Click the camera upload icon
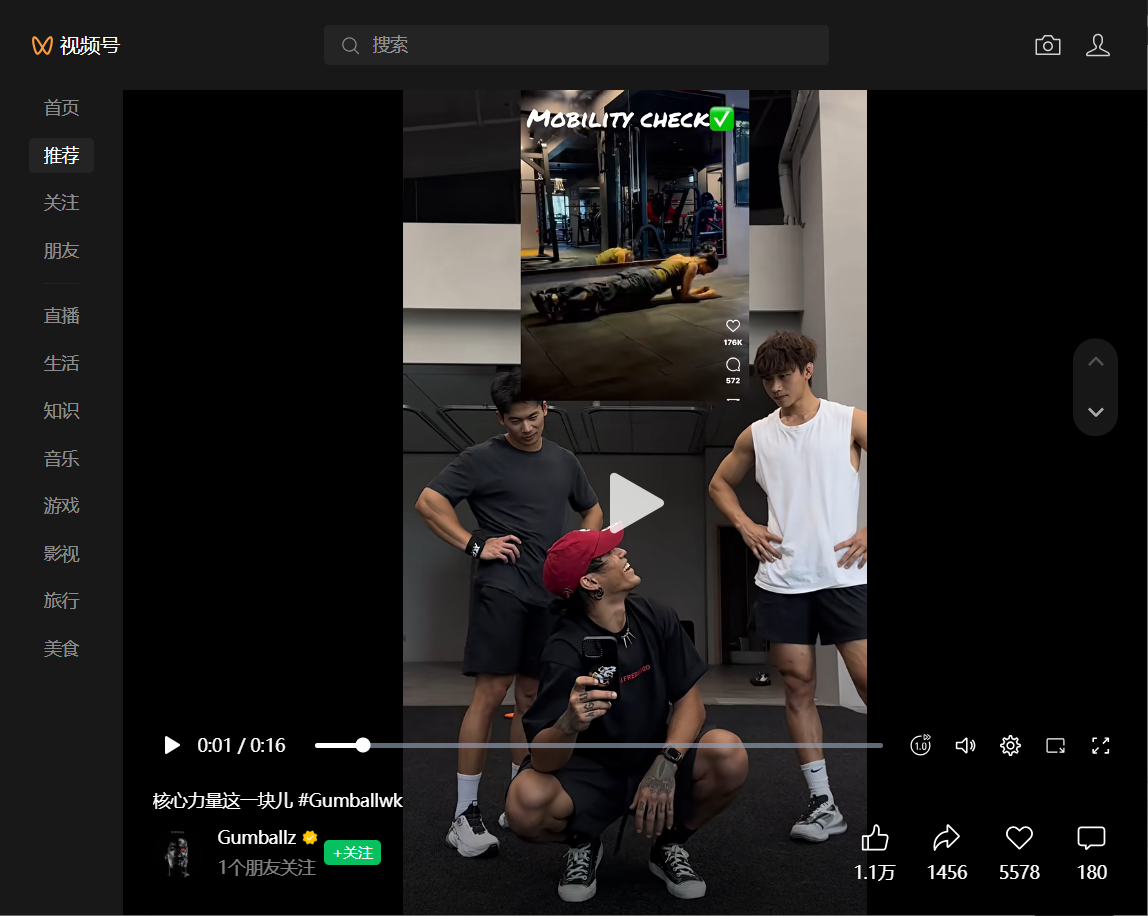 coord(1047,45)
